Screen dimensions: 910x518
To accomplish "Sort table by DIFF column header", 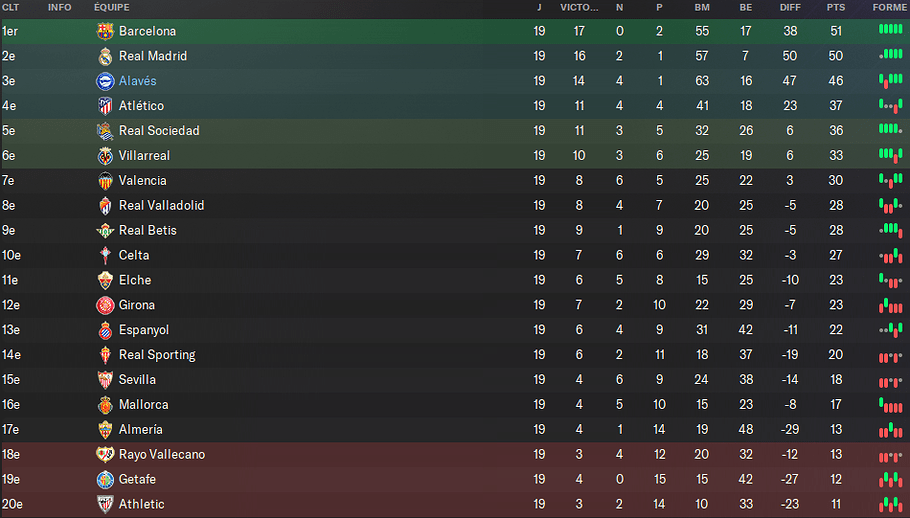I will coord(790,8).
